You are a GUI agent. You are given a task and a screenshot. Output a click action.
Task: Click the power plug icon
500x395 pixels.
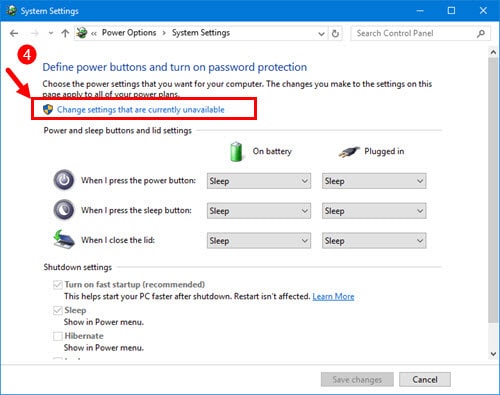click(x=349, y=152)
